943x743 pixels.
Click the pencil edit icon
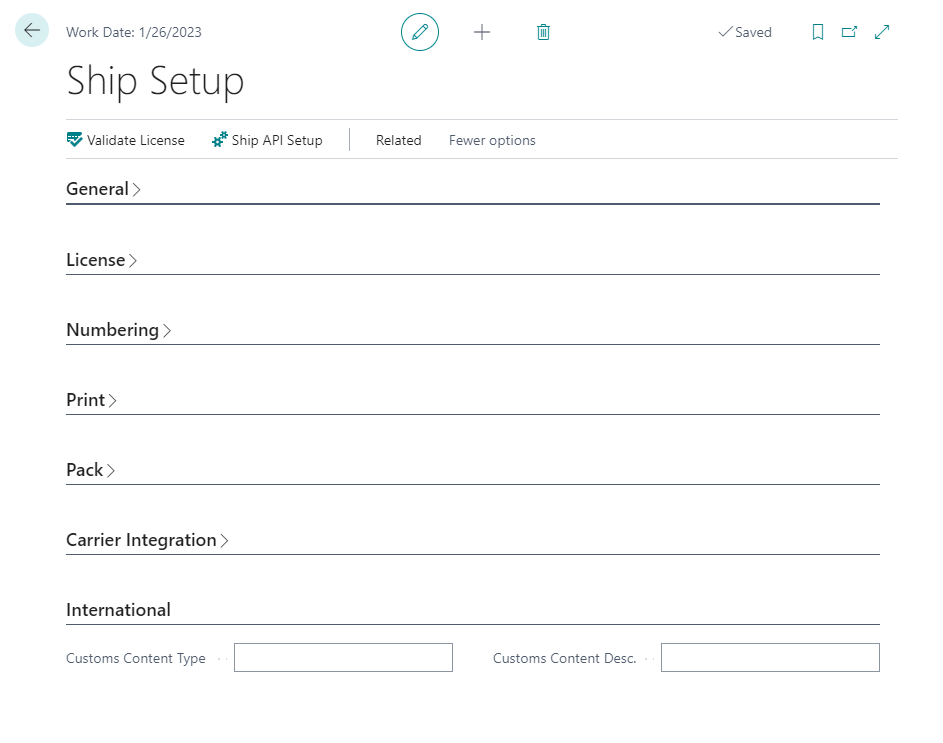(420, 32)
